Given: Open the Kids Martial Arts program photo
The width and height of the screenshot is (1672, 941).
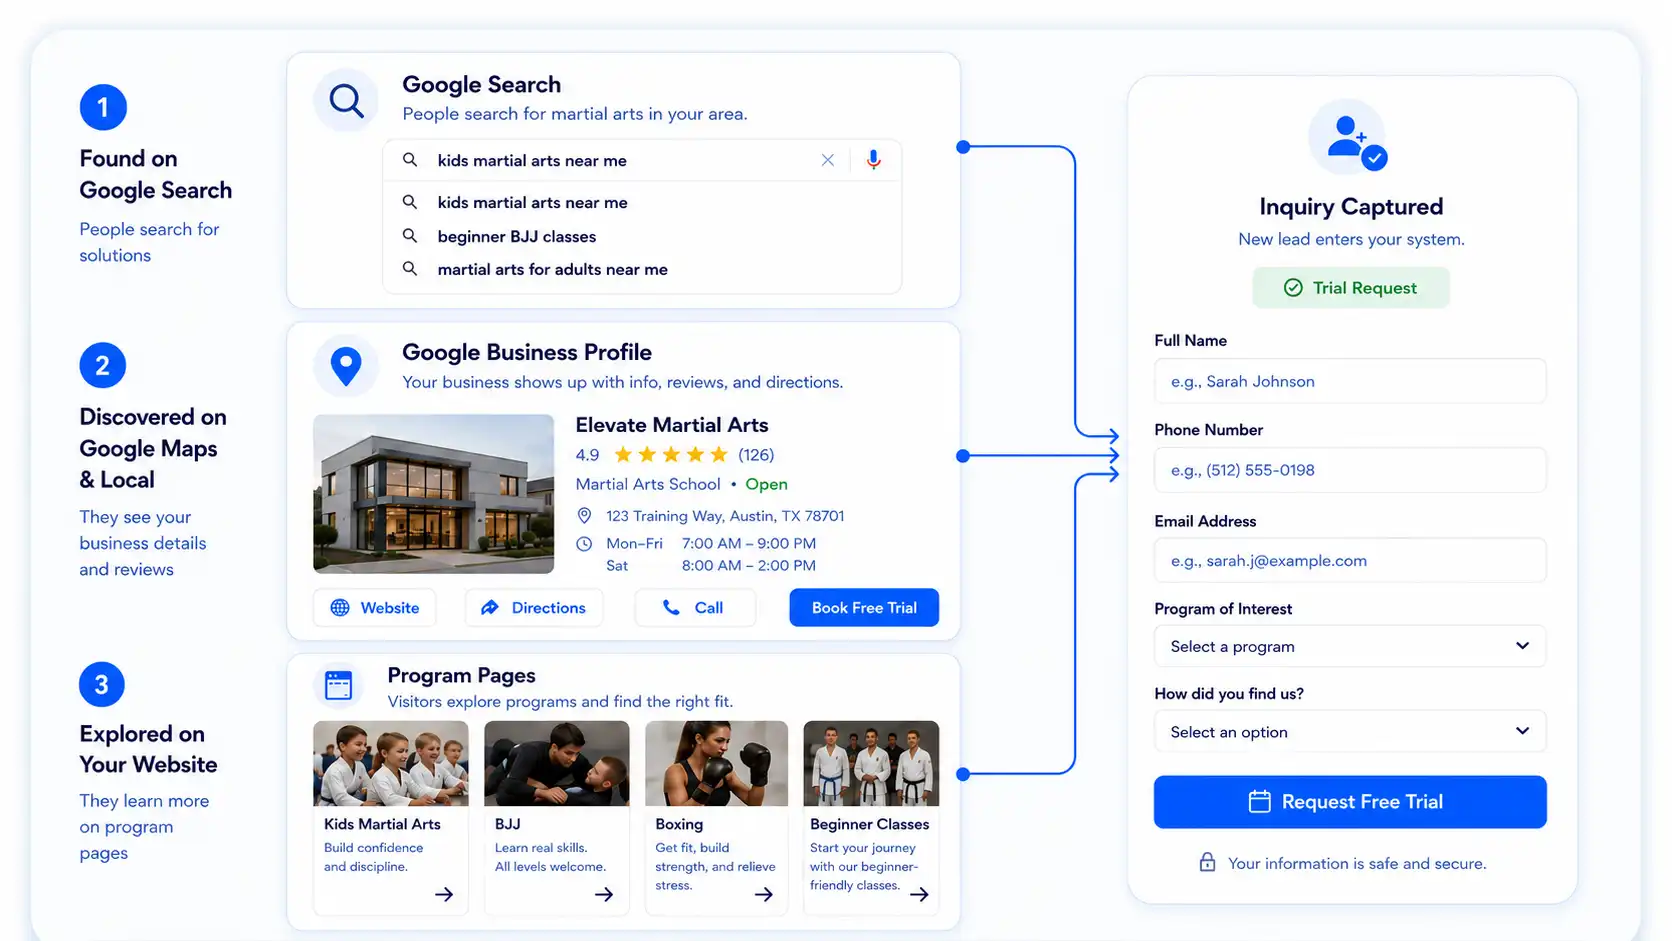Looking at the screenshot, I should pyautogui.click(x=391, y=764).
